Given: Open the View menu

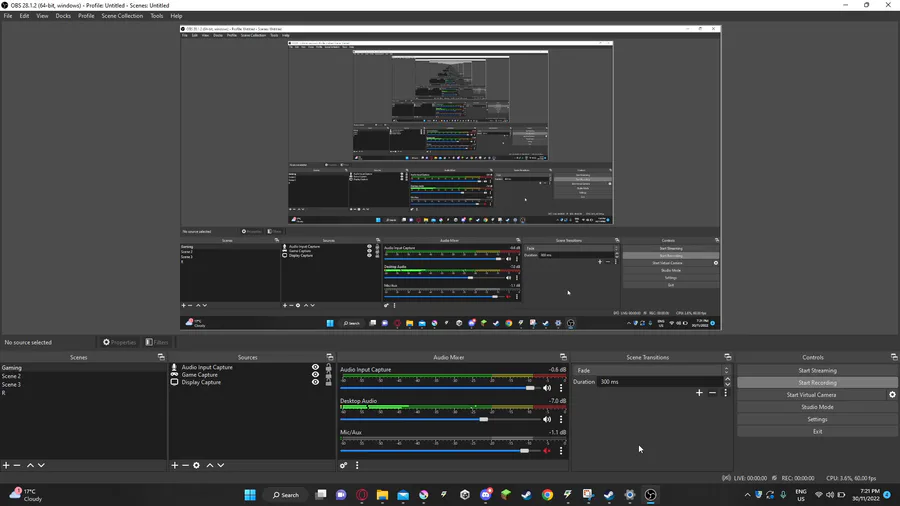Looking at the screenshot, I should [x=42, y=16].
